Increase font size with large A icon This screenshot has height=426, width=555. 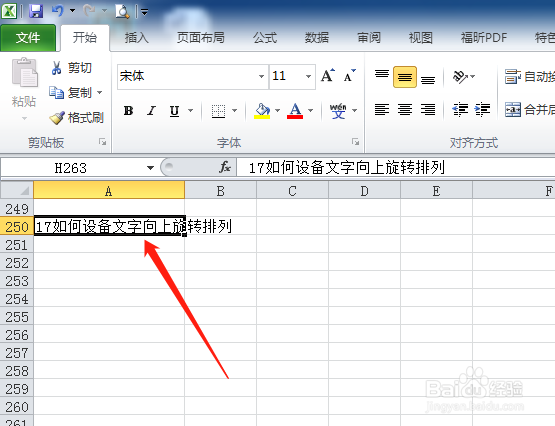pos(328,75)
